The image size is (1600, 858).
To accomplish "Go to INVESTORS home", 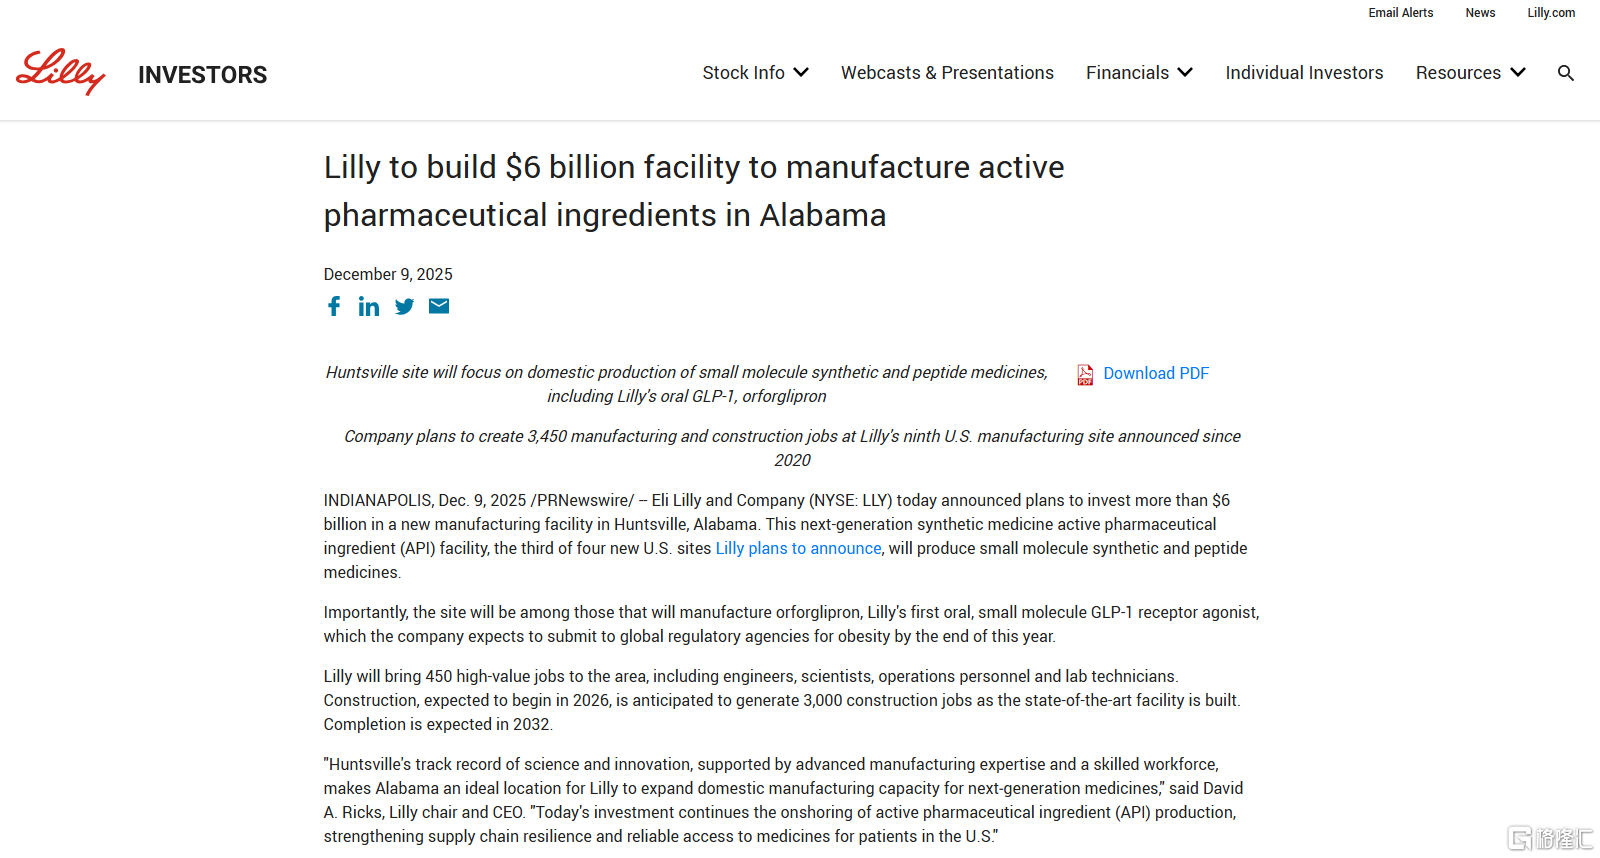I will [202, 75].
